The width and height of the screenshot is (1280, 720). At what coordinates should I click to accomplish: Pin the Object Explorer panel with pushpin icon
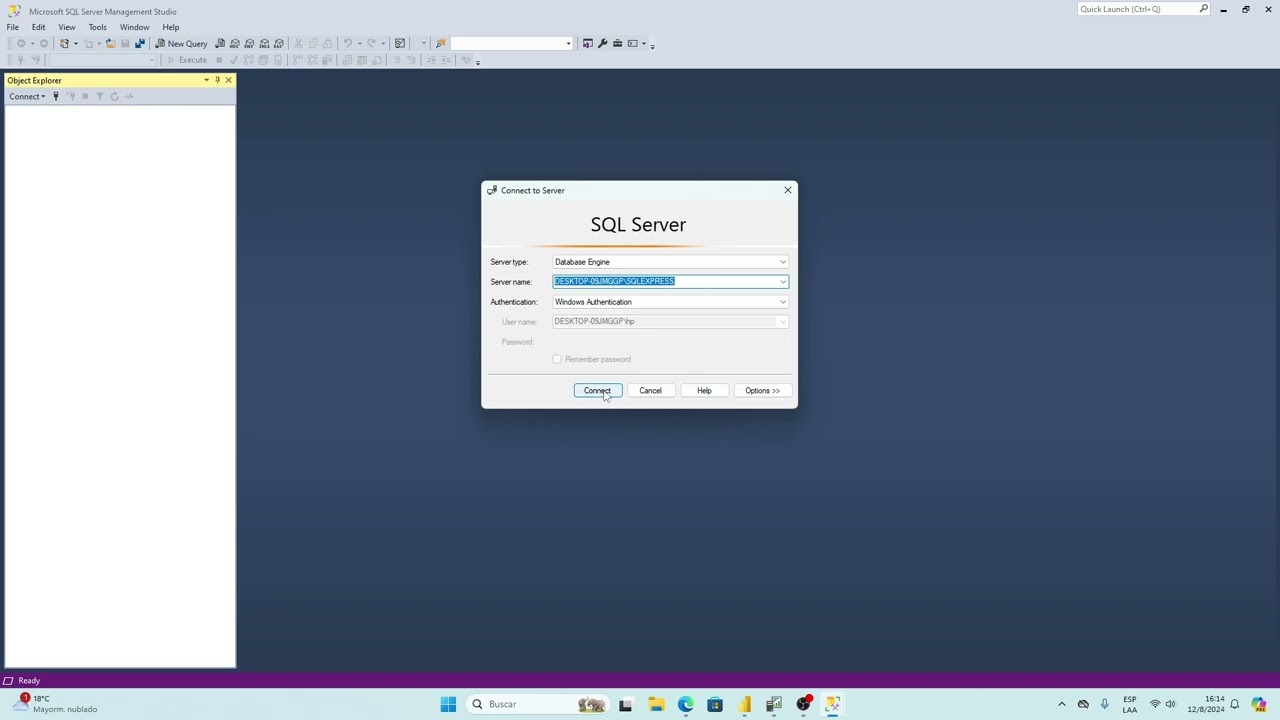click(217, 80)
